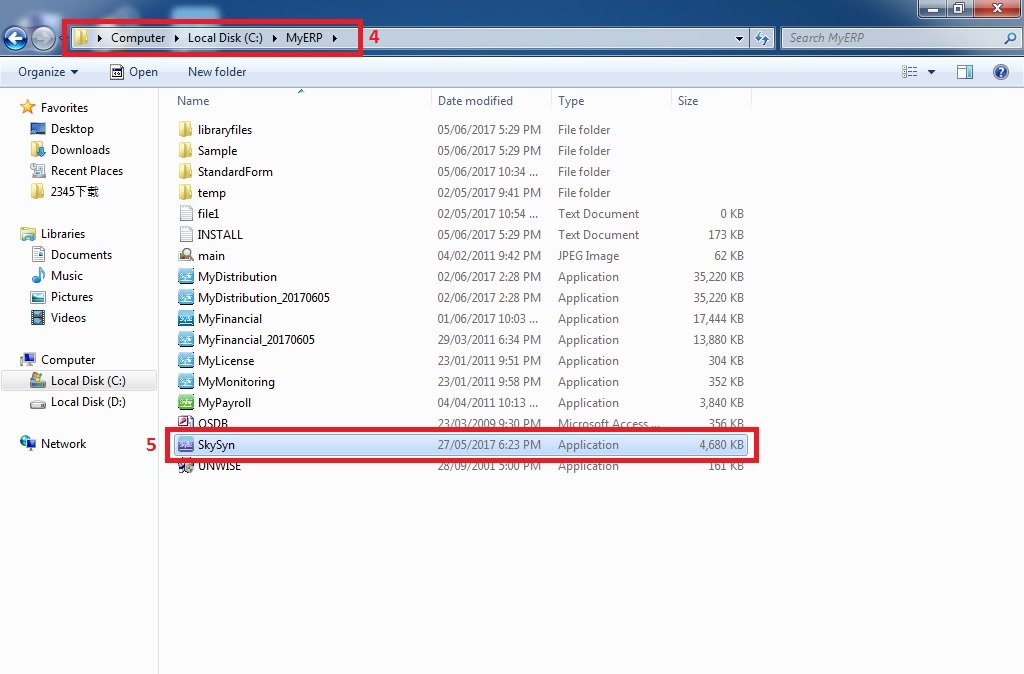Click the SkySyn application icon
1024x674 pixels.
(x=185, y=445)
